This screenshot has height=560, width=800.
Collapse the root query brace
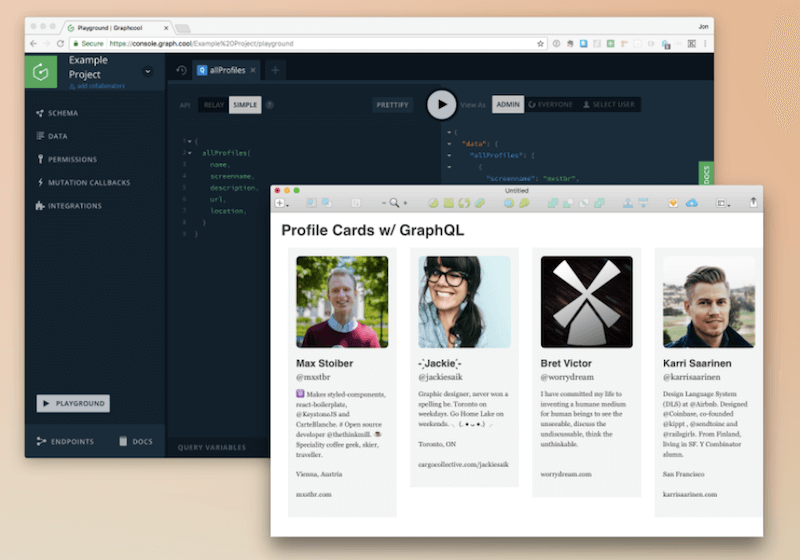(190, 141)
